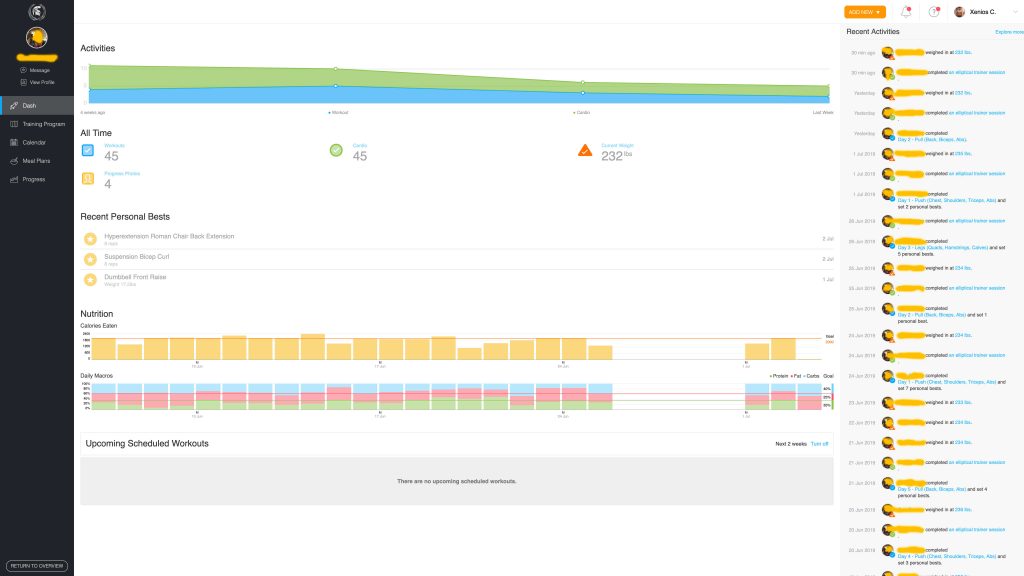Turn off upcoming scheduled workouts
The image size is (1024, 576).
point(819,444)
